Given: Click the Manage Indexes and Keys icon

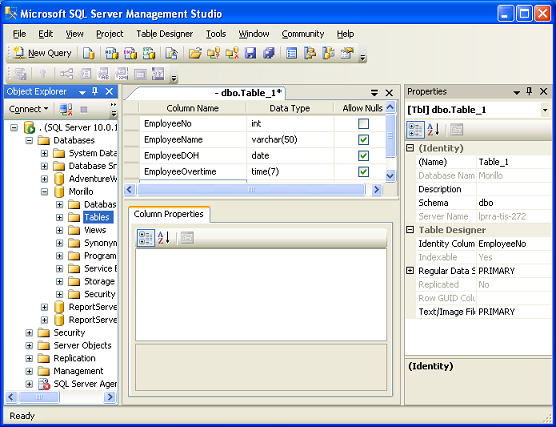Looking at the screenshot, I should [85, 74].
